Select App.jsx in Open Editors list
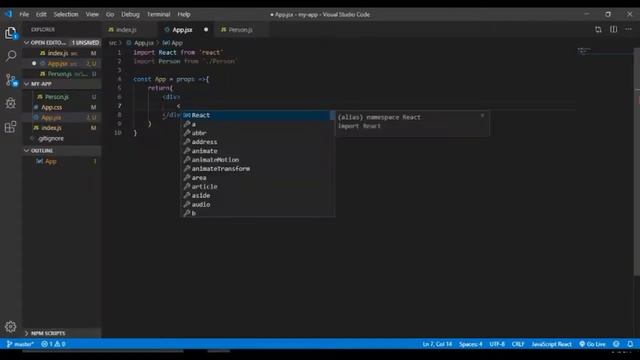 [x=61, y=63]
